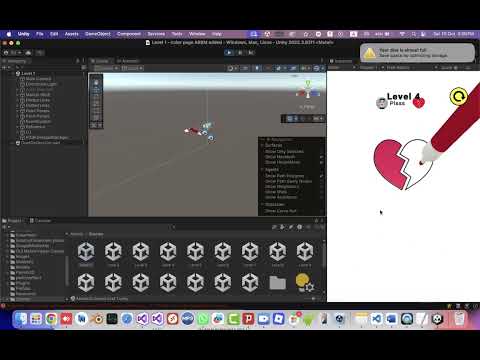Select the yellow lighting settings asset
This screenshot has width=480, height=360.
click(x=304, y=283)
